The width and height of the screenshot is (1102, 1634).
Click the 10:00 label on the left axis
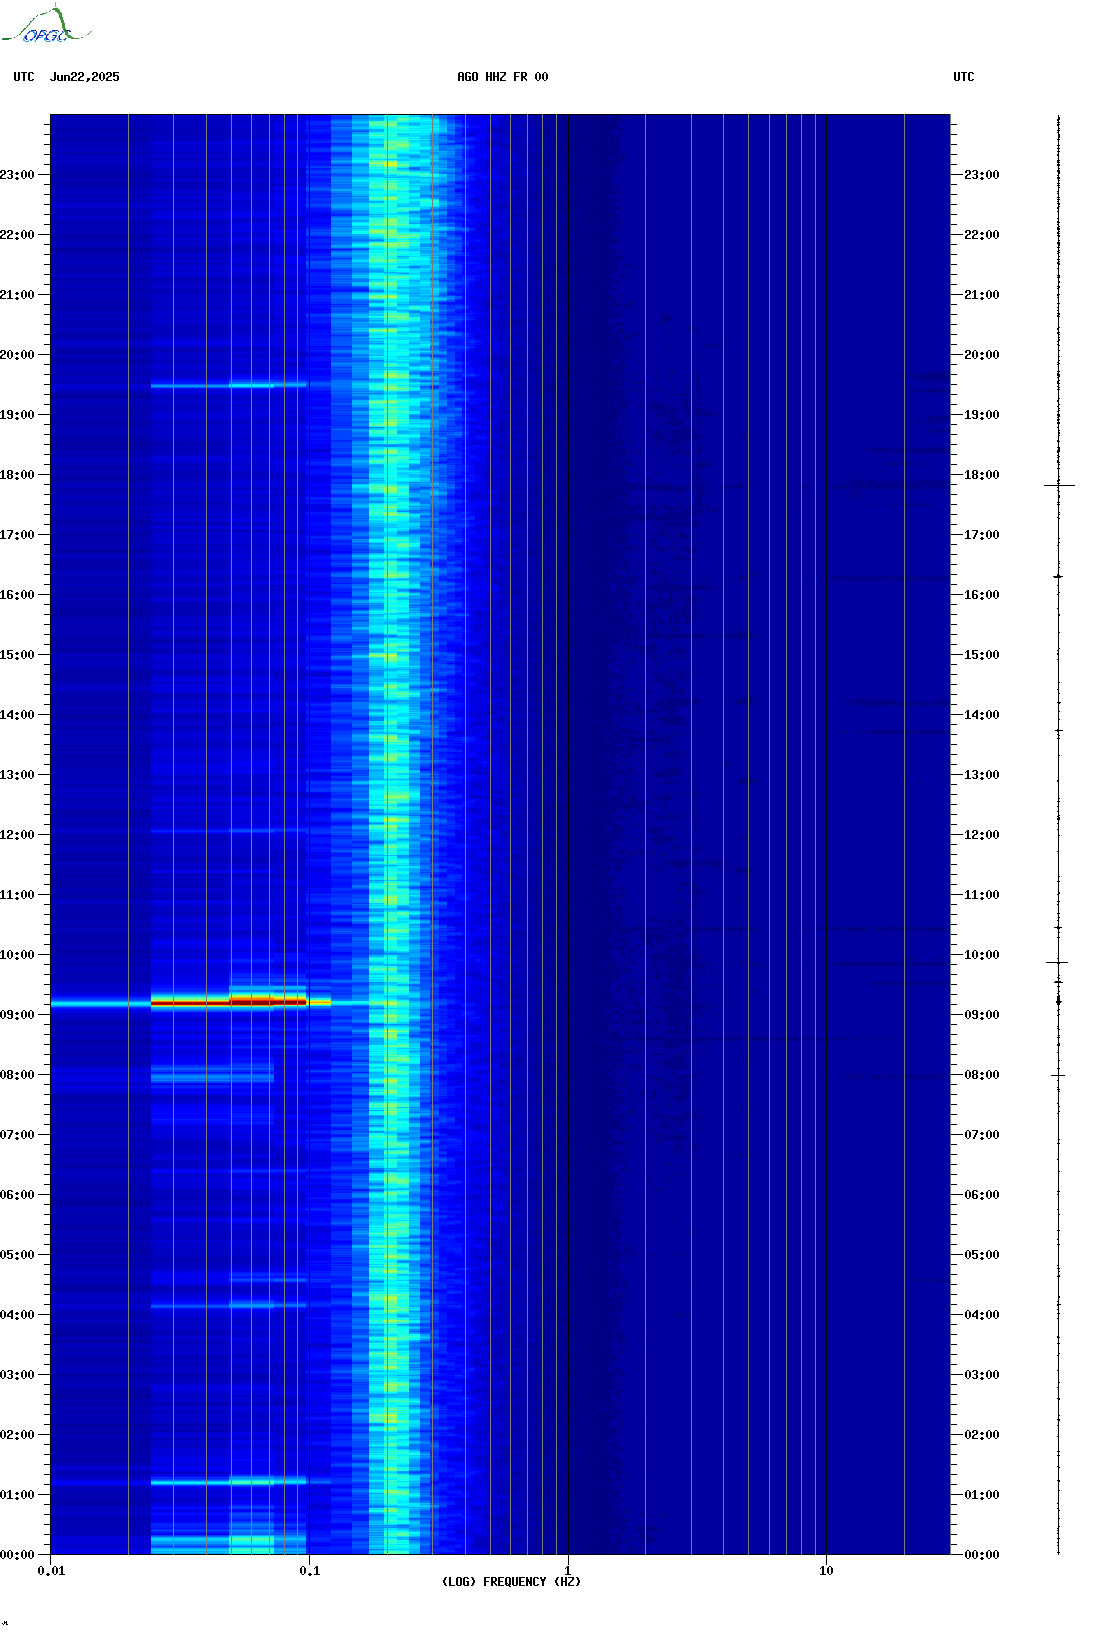[17, 955]
